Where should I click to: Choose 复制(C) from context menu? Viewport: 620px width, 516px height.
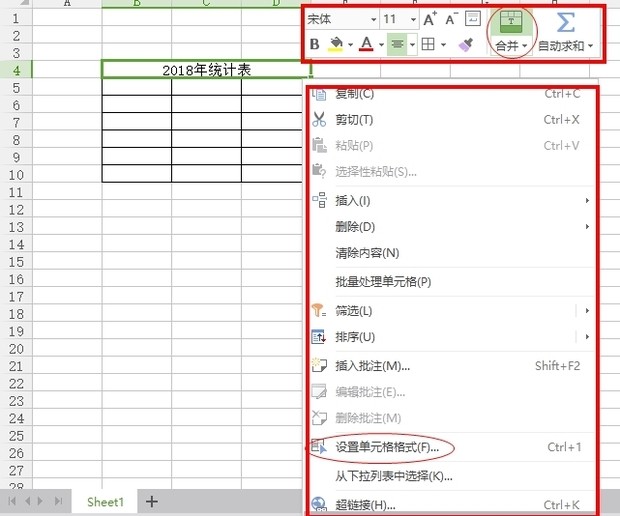[x=452, y=94]
